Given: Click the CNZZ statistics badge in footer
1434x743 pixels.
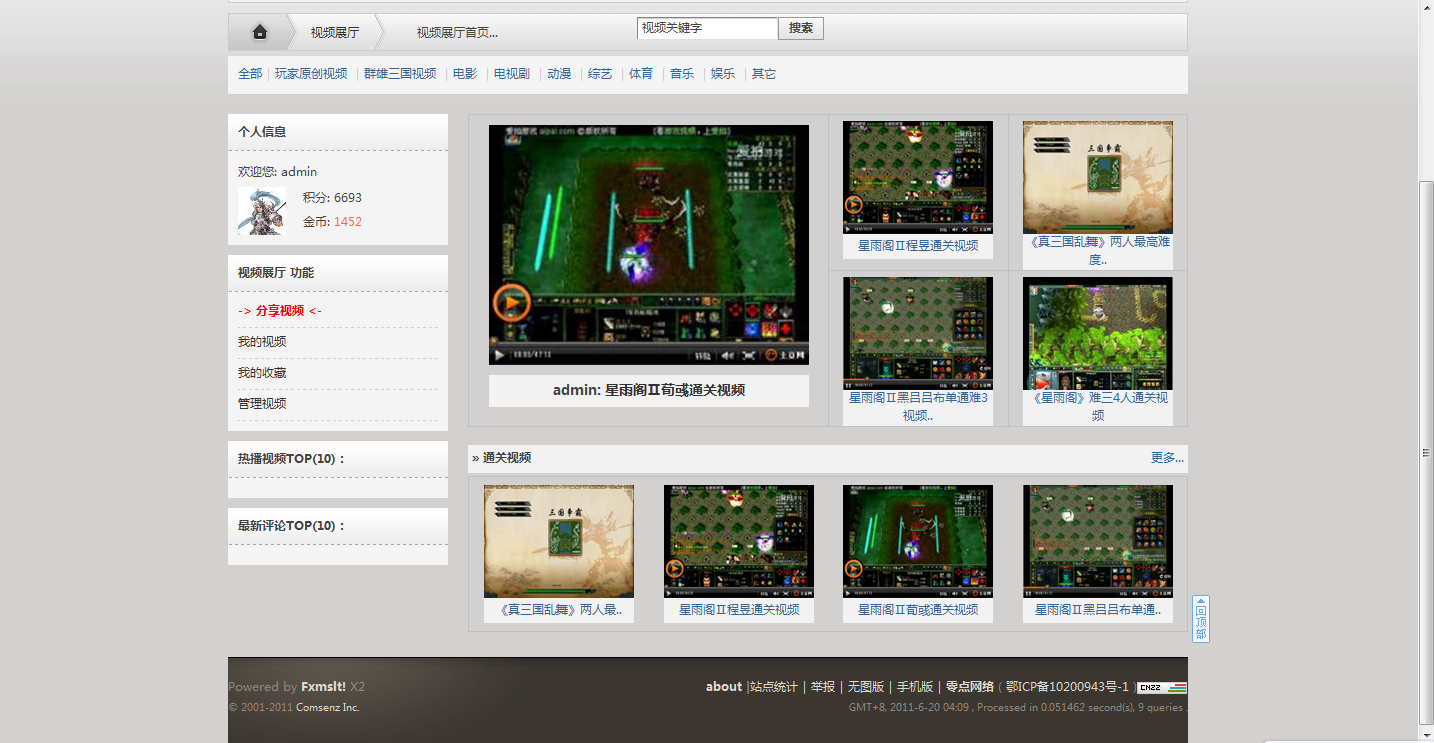Looking at the screenshot, I should click(x=1162, y=687).
